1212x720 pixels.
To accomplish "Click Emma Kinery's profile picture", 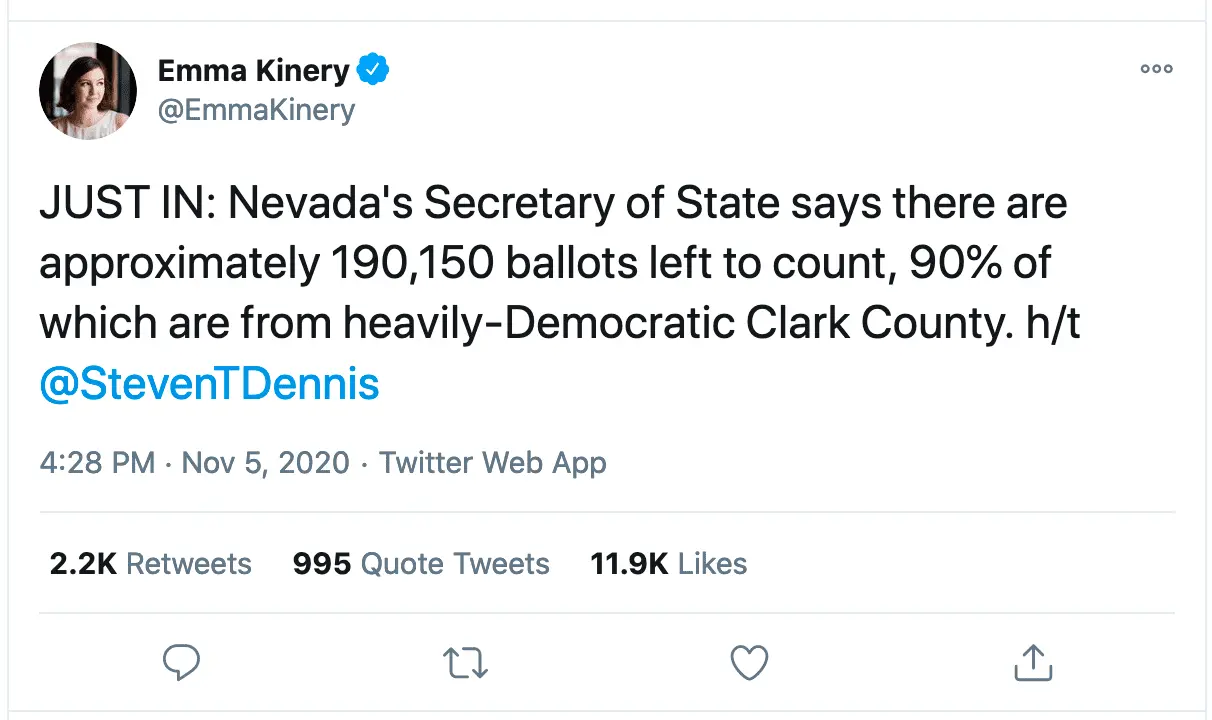I will (88, 91).
